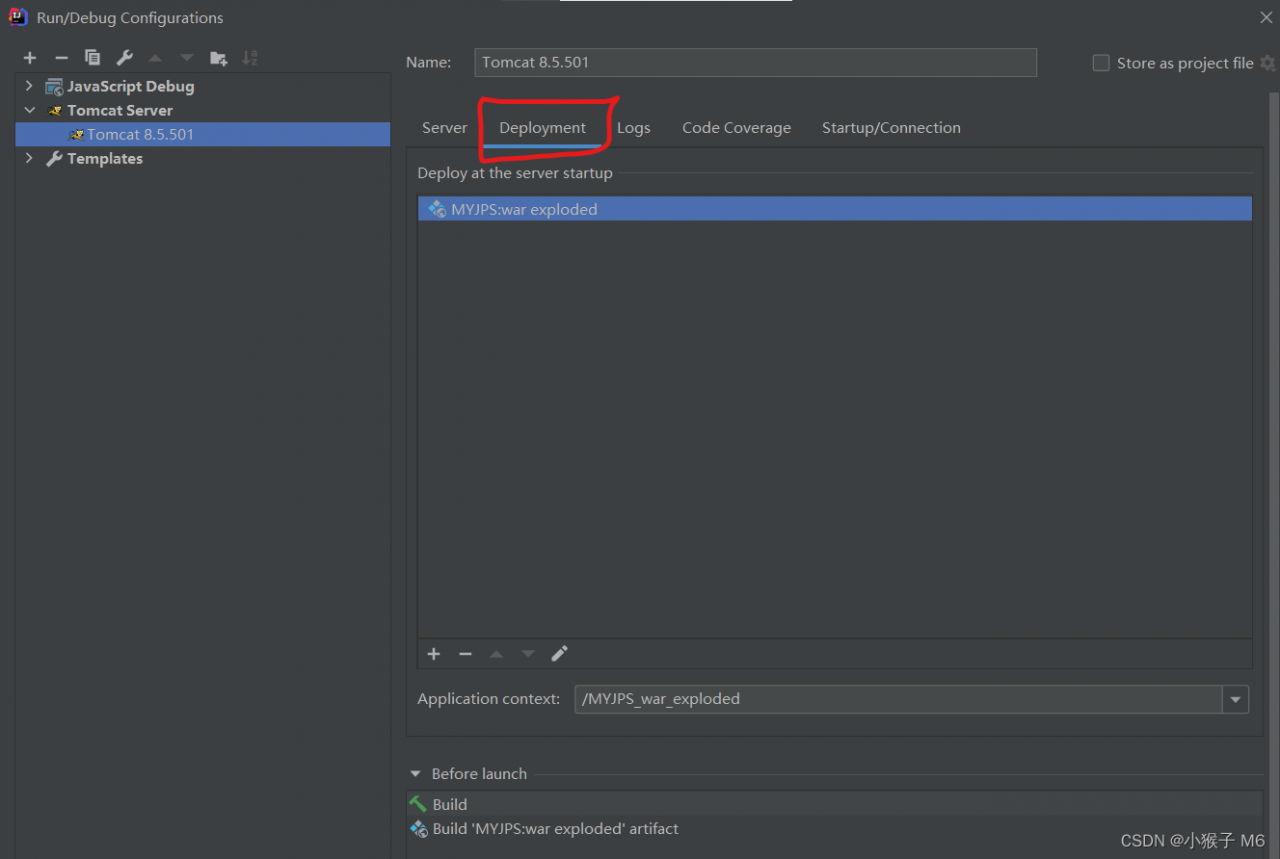1280x859 pixels.
Task: Select the Tomcat 8.5.501 configuration
Action: click(202, 134)
